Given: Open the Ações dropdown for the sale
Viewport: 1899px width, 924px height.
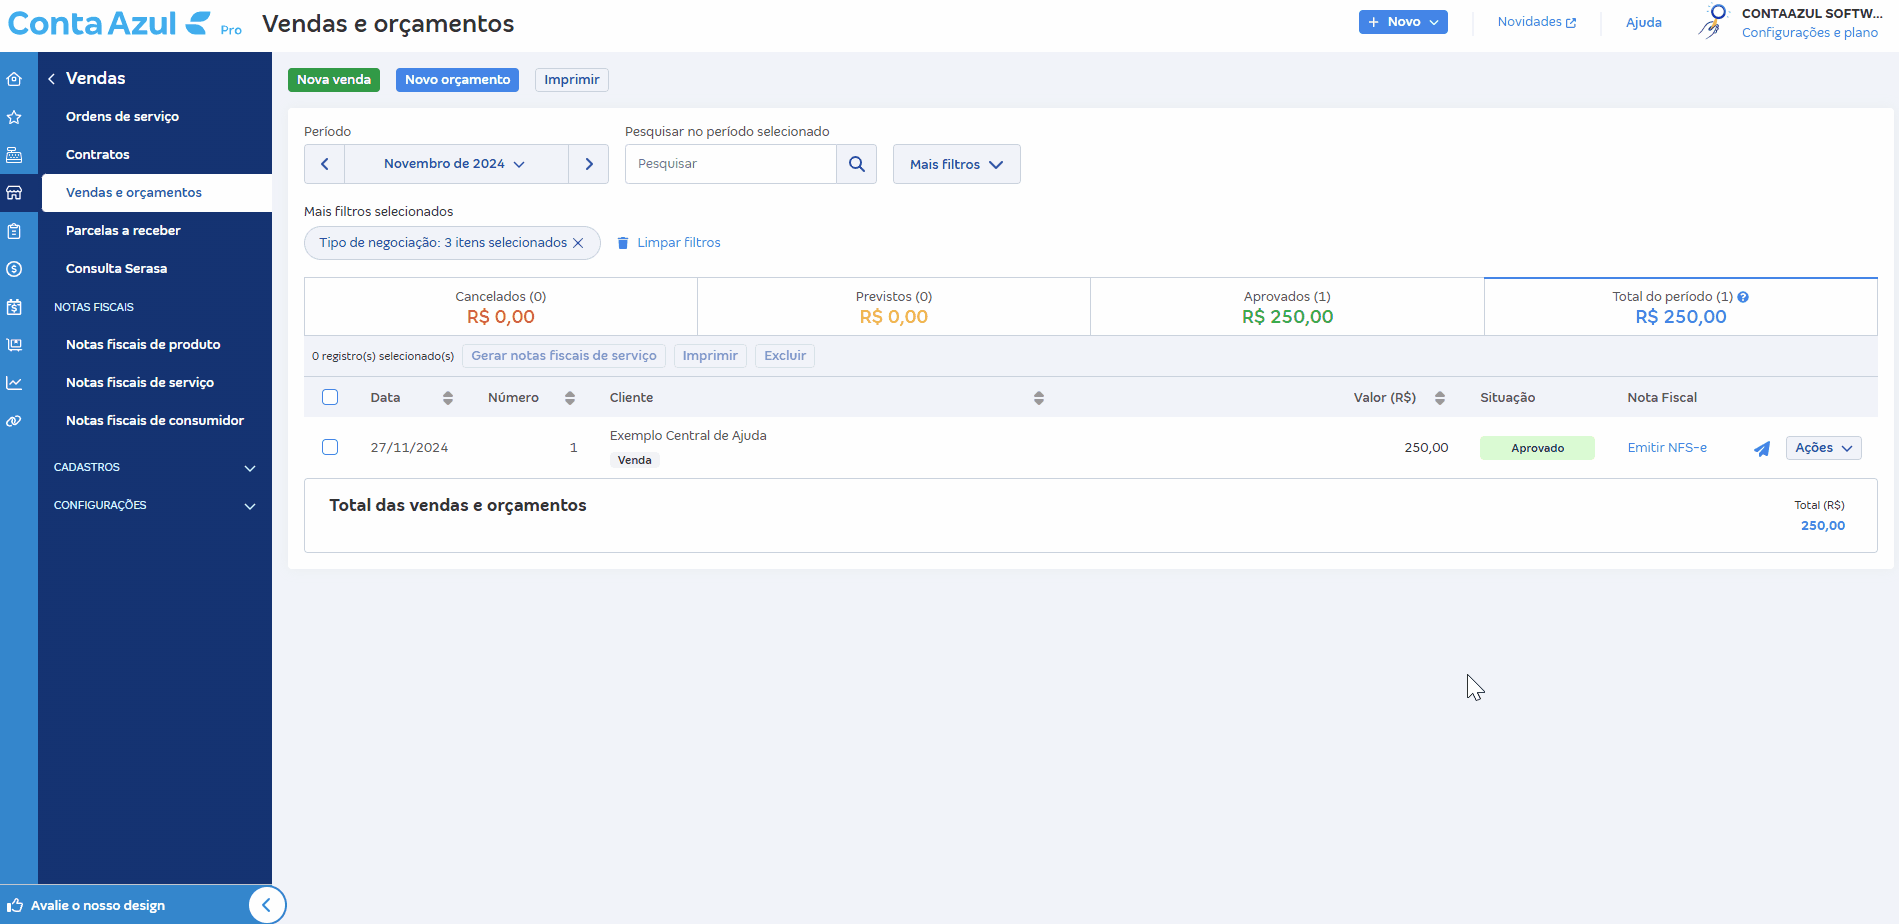Looking at the screenshot, I should tap(1823, 448).
